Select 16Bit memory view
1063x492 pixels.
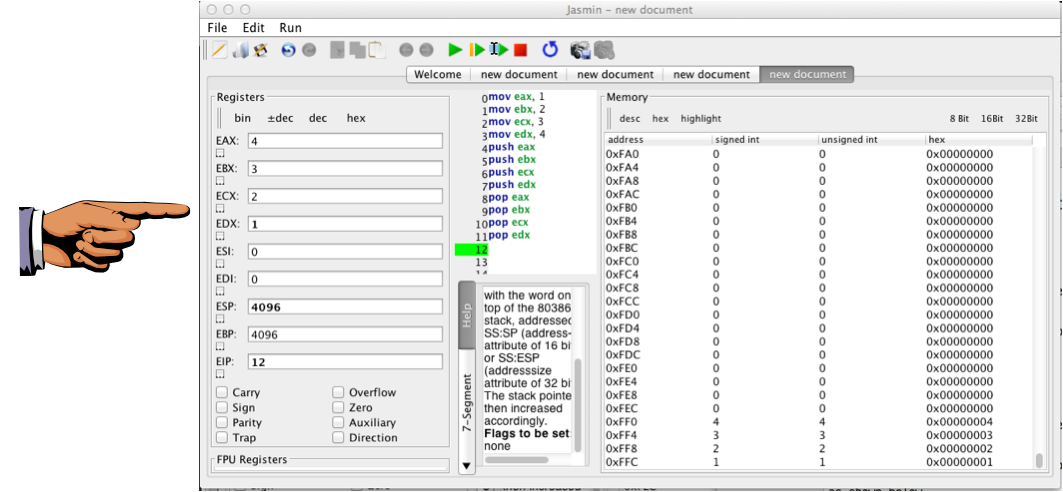[x=991, y=118]
